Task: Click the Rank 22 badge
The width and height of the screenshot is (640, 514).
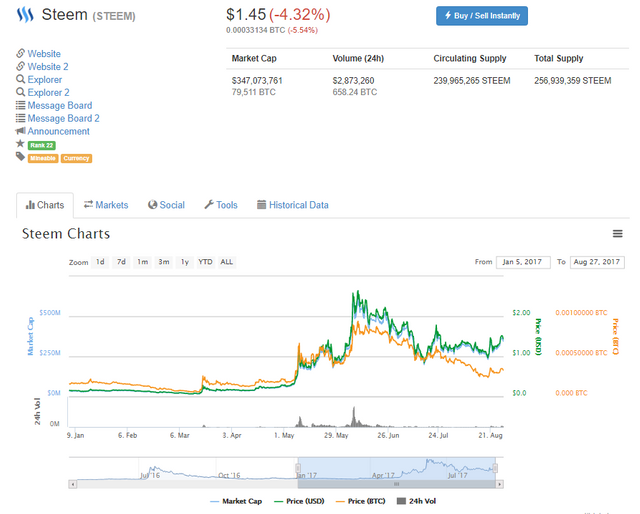Action: click(x=42, y=145)
